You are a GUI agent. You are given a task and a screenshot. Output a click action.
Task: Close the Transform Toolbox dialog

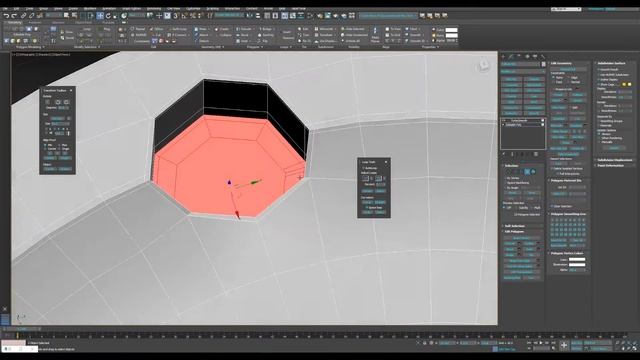pyautogui.click(x=71, y=90)
